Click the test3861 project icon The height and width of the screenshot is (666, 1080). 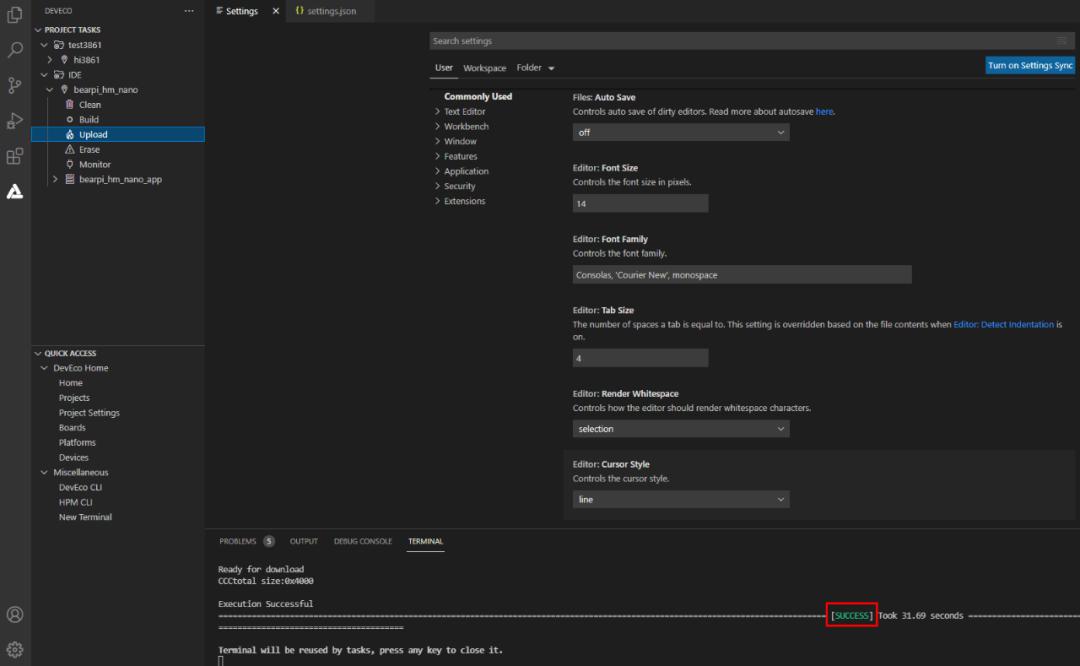(x=59, y=45)
